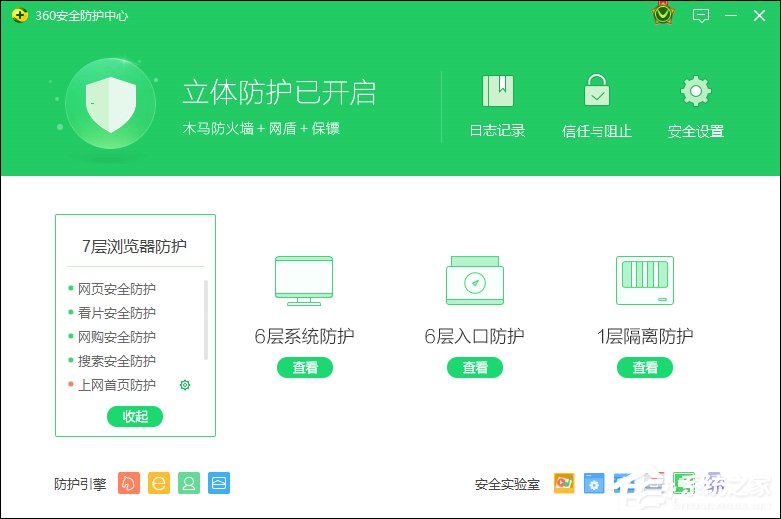Click the green protection engine icon
The width and height of the screenshot is (781, 519).
click(x=189, y=483)
